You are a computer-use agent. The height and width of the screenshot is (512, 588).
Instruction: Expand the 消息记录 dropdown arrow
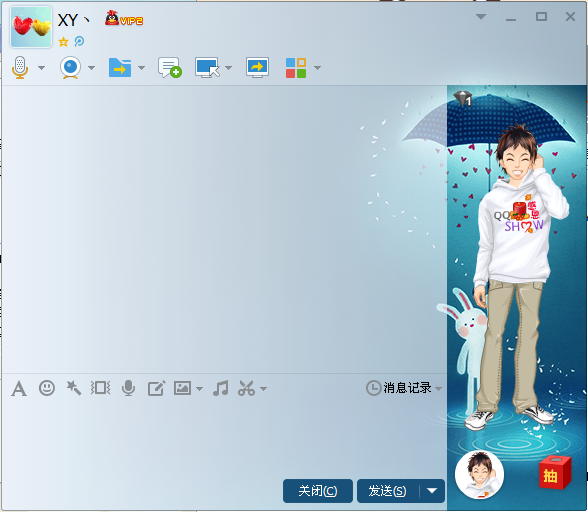(438, 389)
